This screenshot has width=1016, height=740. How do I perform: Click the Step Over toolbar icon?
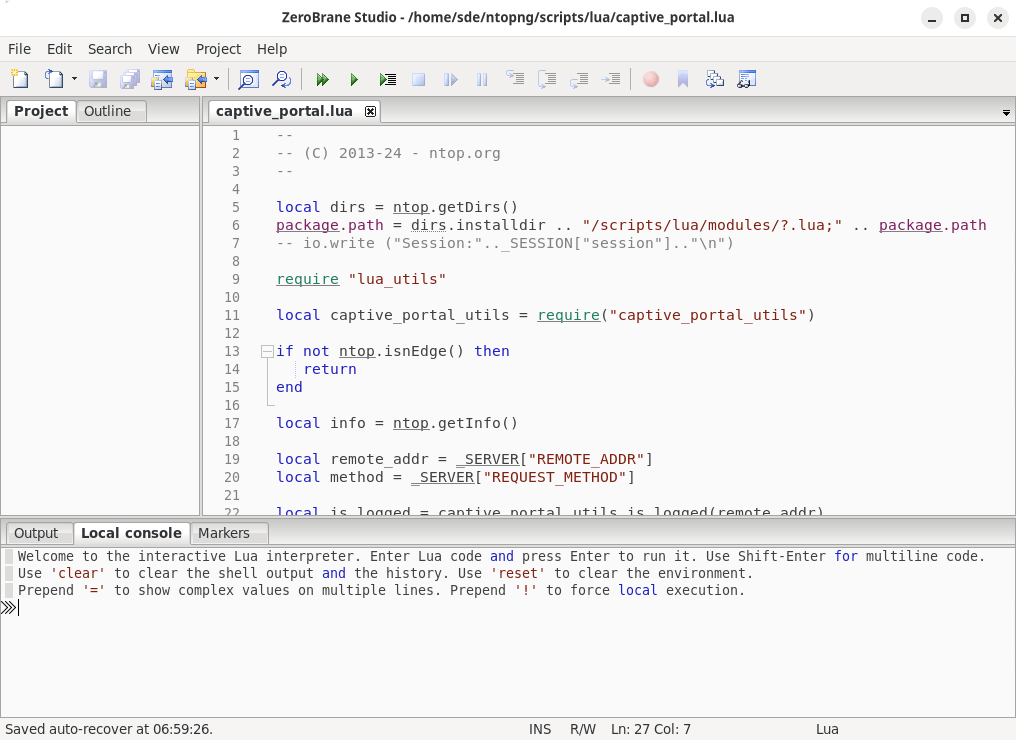547,79
